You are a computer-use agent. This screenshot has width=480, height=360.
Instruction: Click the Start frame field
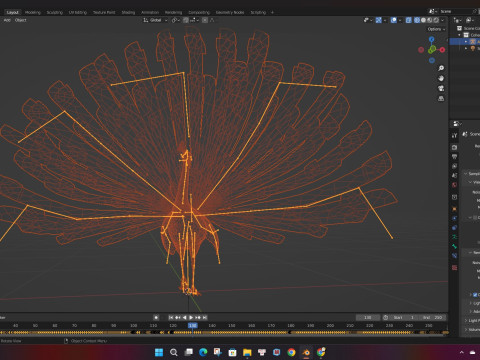(x=404, y=317)
